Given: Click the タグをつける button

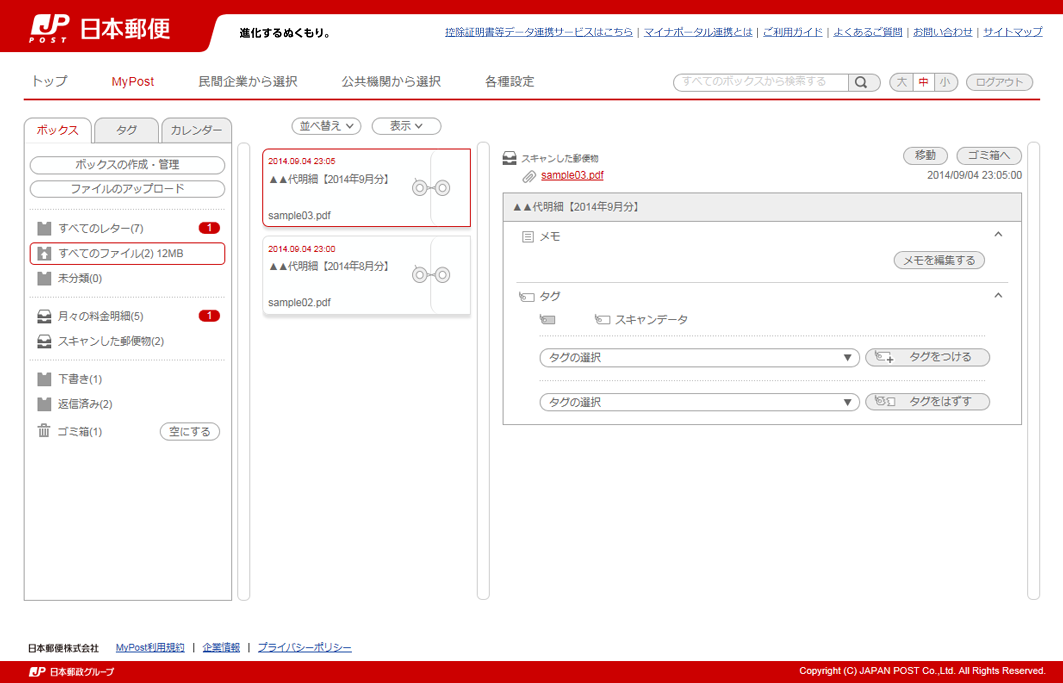Looking at the screenshot, I should point(927,357).
